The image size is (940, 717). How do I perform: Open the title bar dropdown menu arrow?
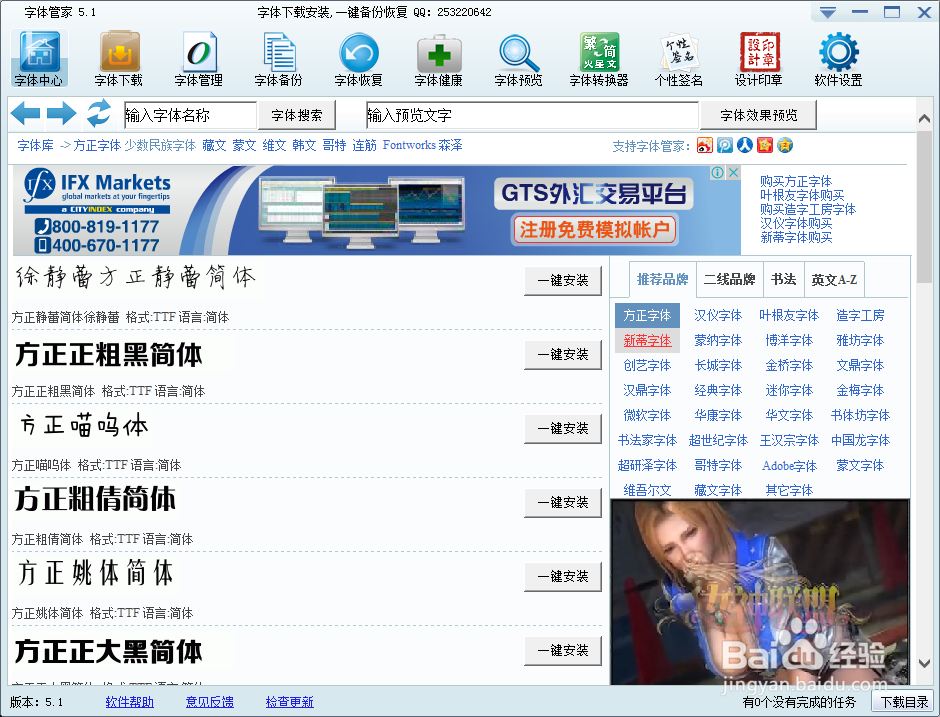[x=828, y=13]
